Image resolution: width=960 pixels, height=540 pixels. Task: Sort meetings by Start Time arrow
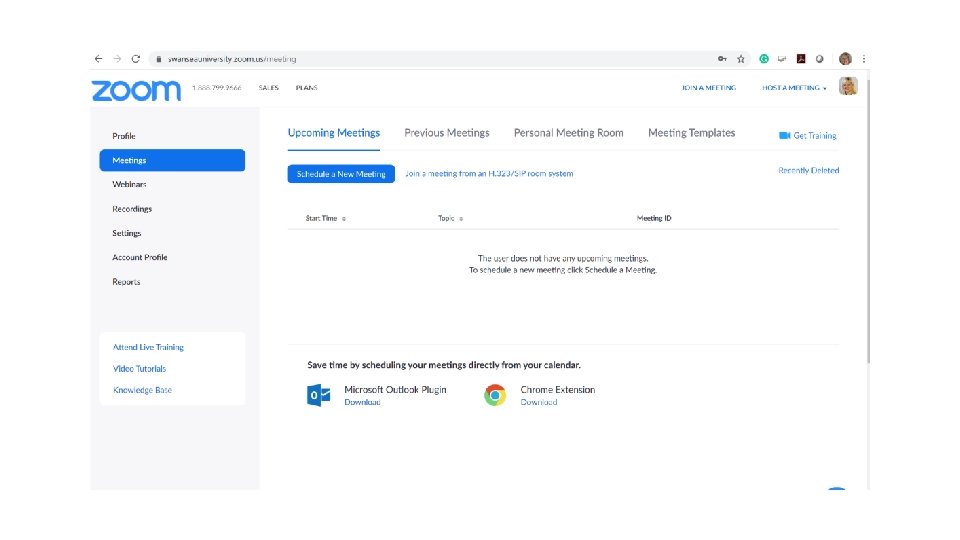pyautogui.click(x=344, y=219)
